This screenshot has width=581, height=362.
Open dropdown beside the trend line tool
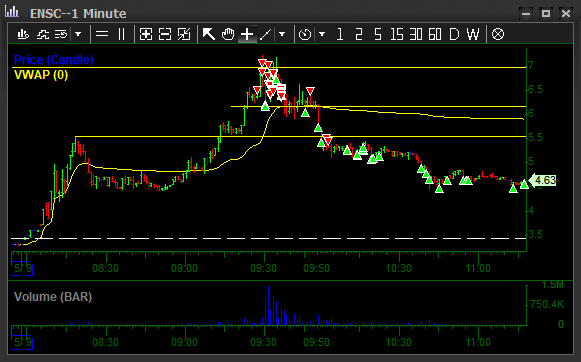pos(282,34)
